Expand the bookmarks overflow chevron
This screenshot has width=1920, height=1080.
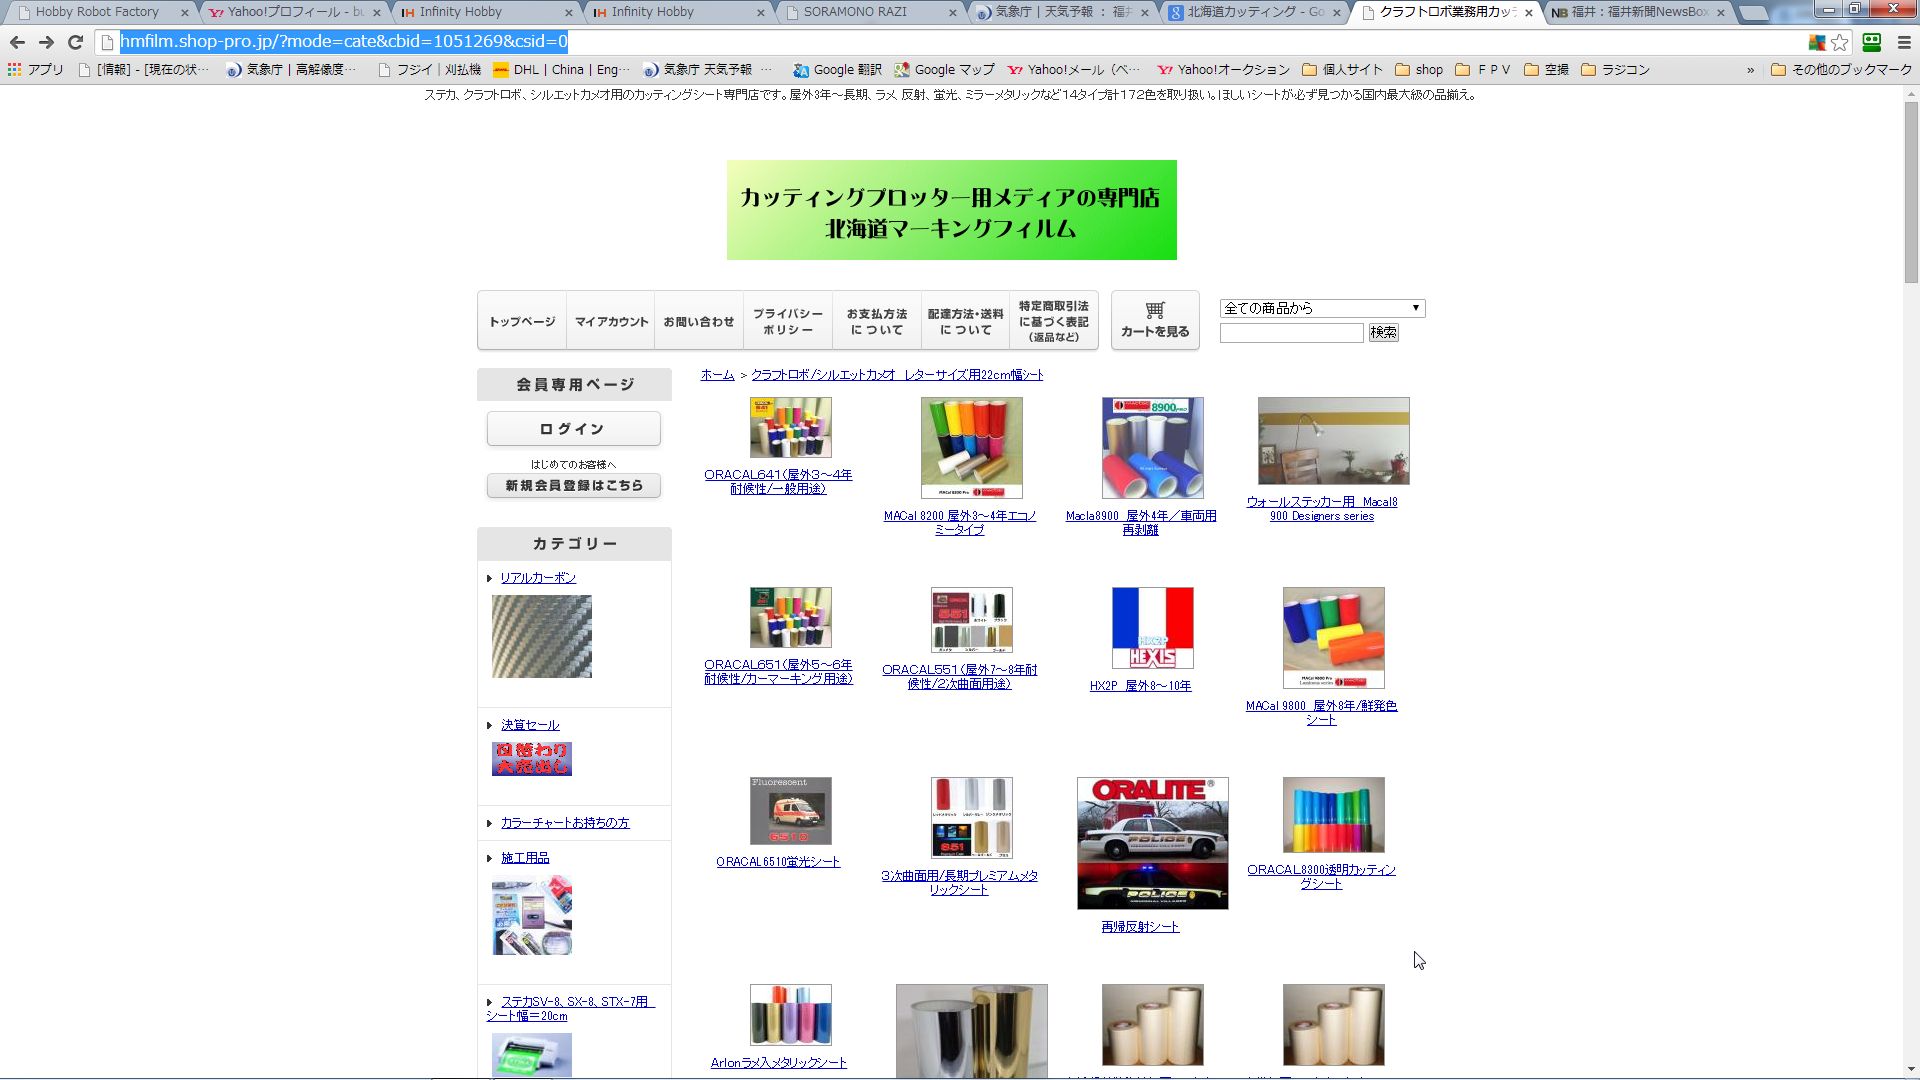tap(1750, 70)
